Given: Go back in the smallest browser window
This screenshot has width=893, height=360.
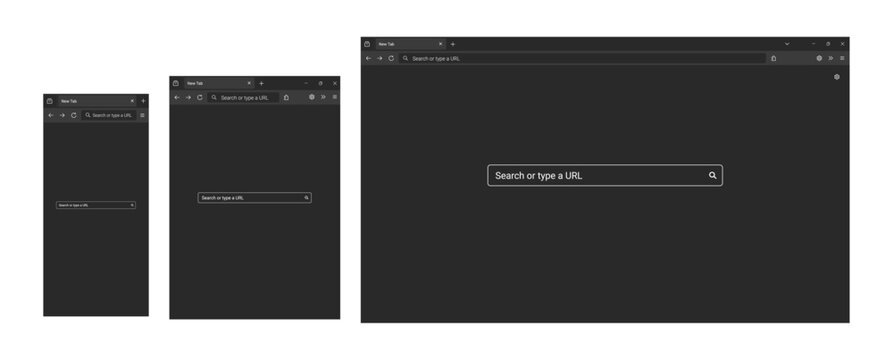Looking at the screenshot, I should tap(51, 115).
